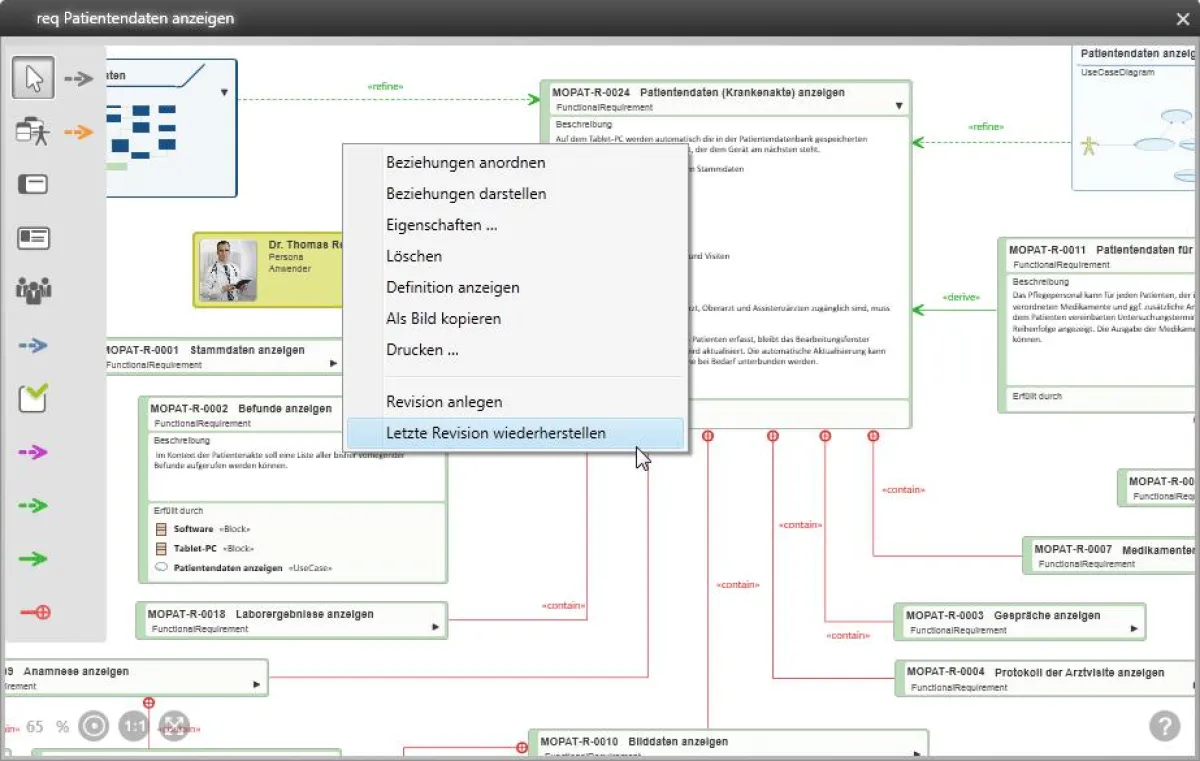Pick the red containment crosshair tool
Viewport: 1200px width, 761px height.
coord(33,612)
